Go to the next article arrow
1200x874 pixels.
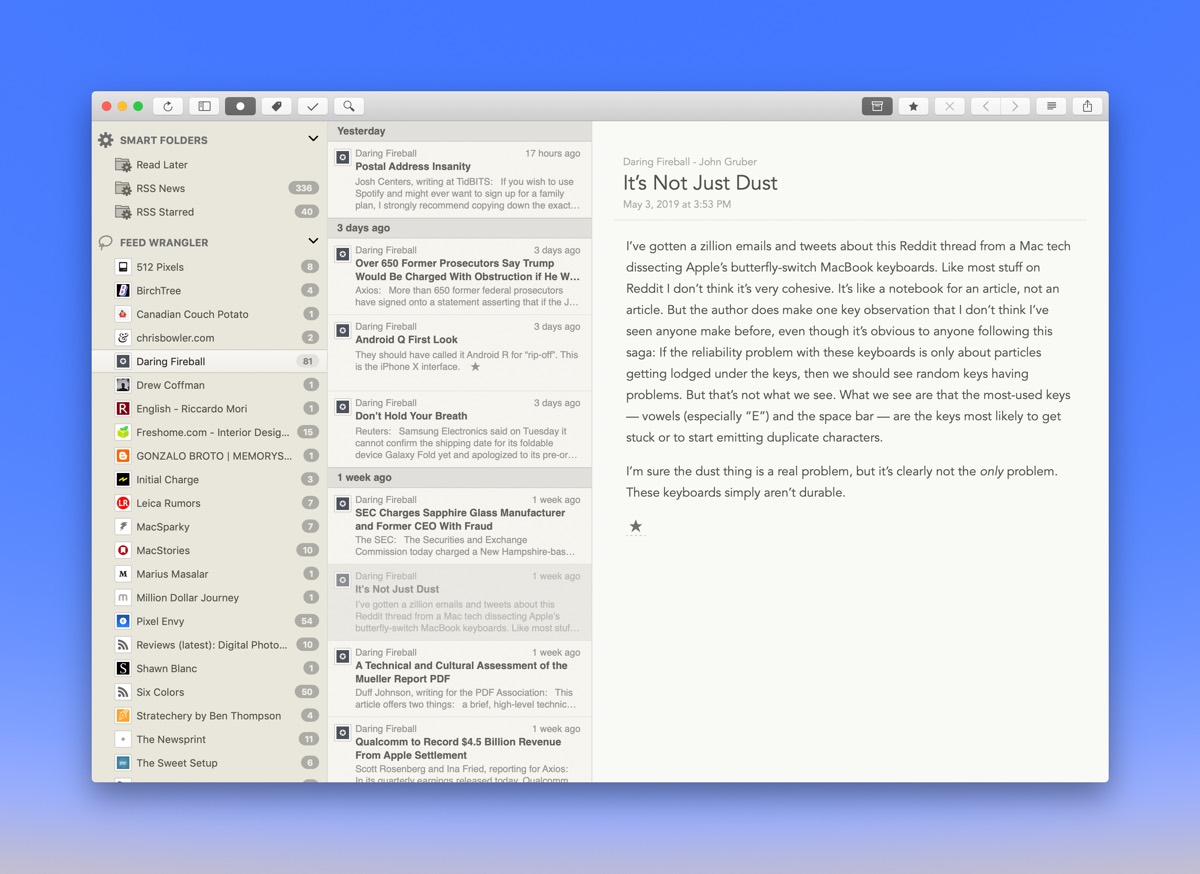tap(1016, 106)
